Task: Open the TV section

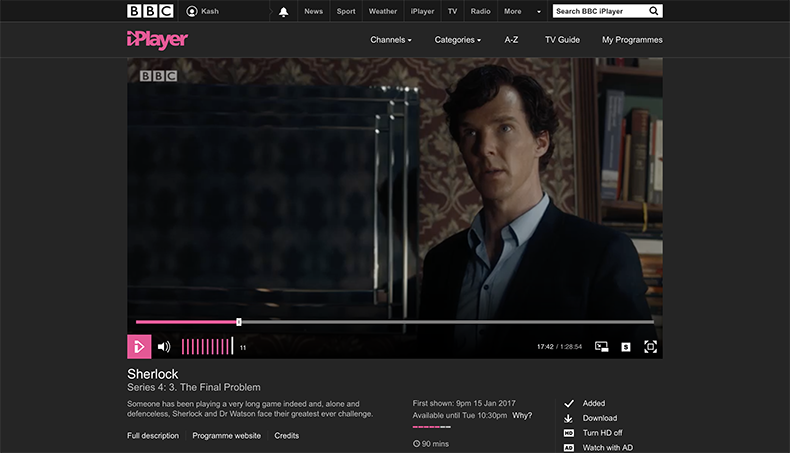Action: coord(452,11)
